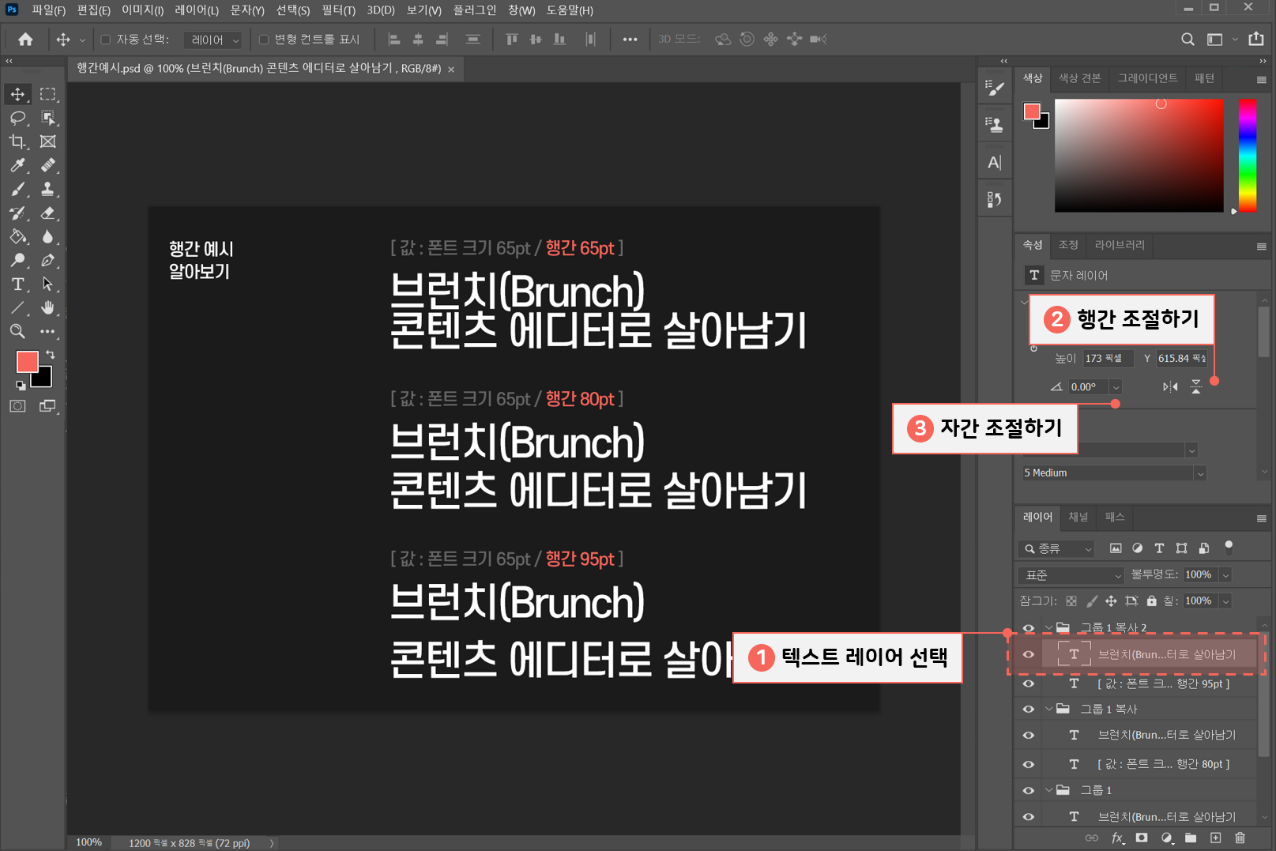Open Brush Settings panel icon
Screen dimensions: 1276x851
pos(994,89)
